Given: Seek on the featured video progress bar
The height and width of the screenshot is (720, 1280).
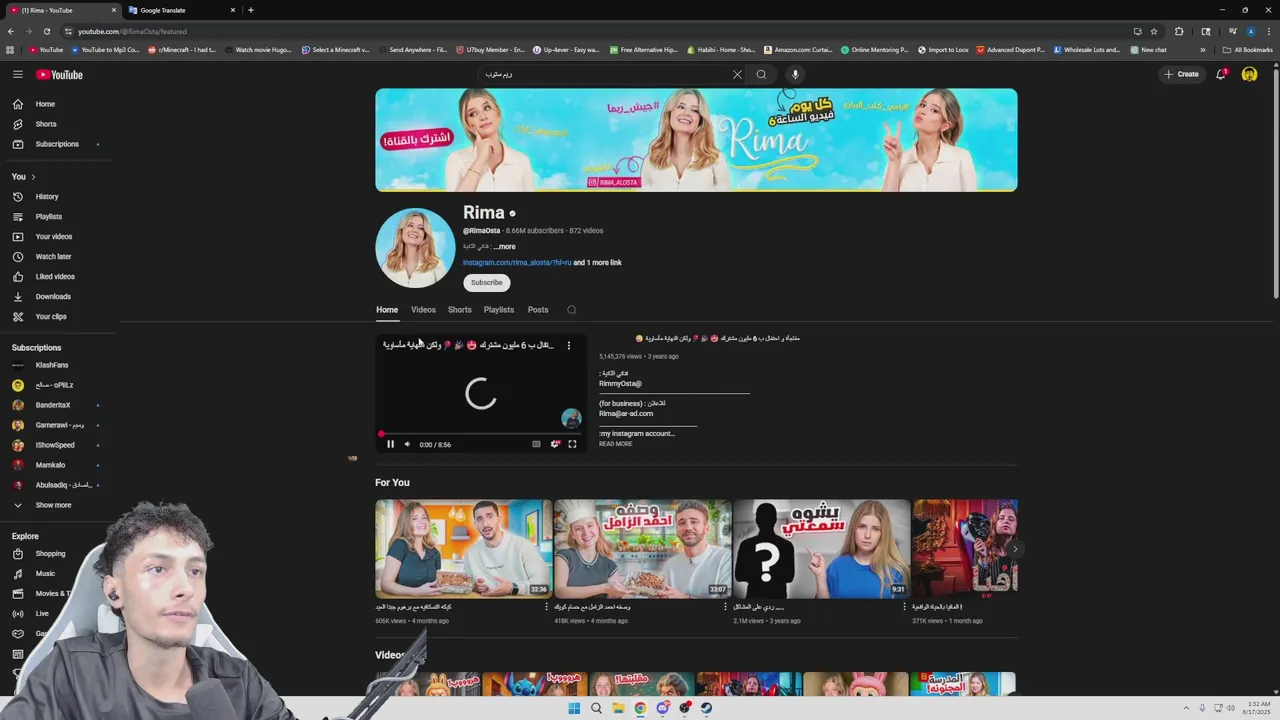Looking at the screenshot, I should point(481,435).
